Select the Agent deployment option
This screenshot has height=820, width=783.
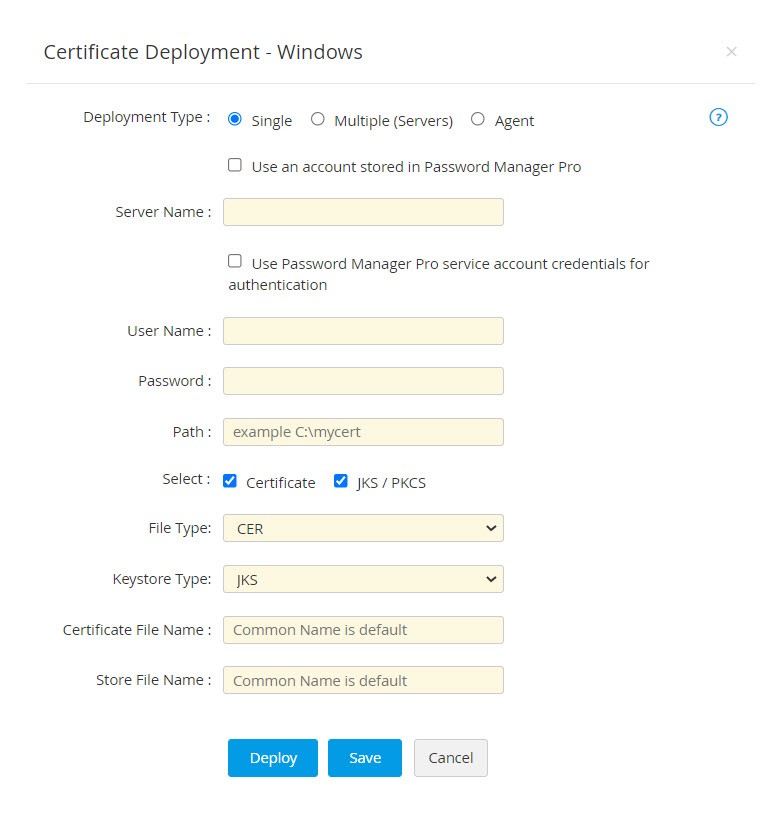tap(478, 119)
